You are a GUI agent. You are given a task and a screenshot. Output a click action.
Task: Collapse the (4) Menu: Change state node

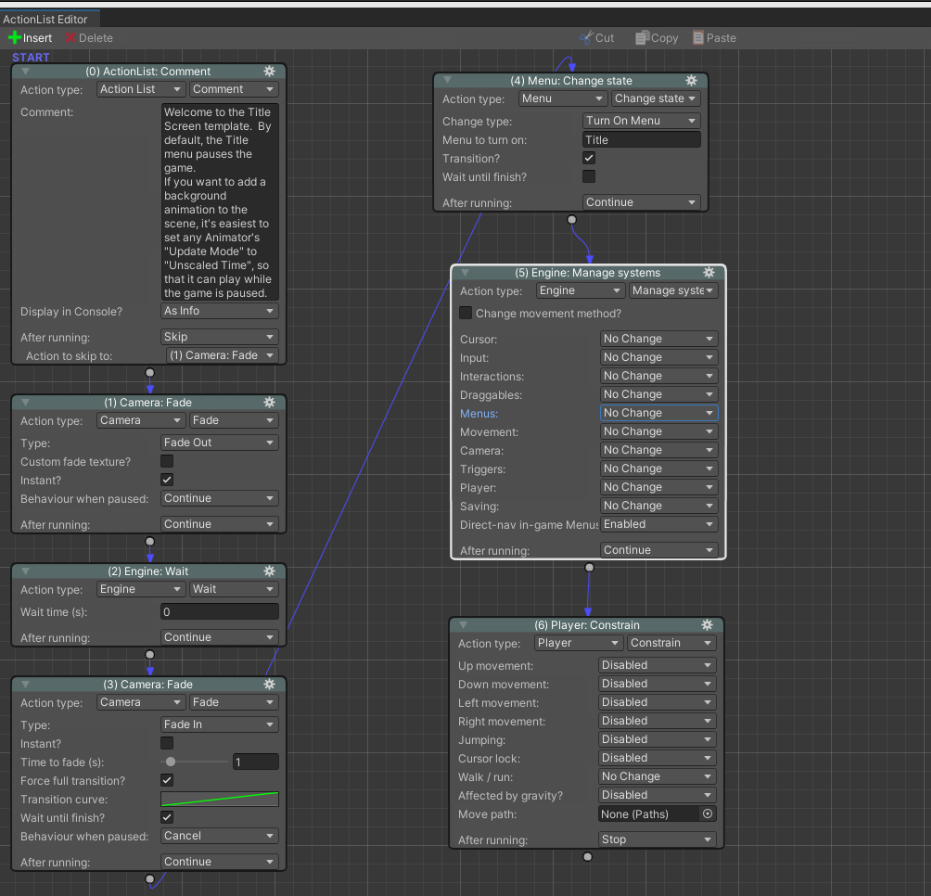(448, 80)
